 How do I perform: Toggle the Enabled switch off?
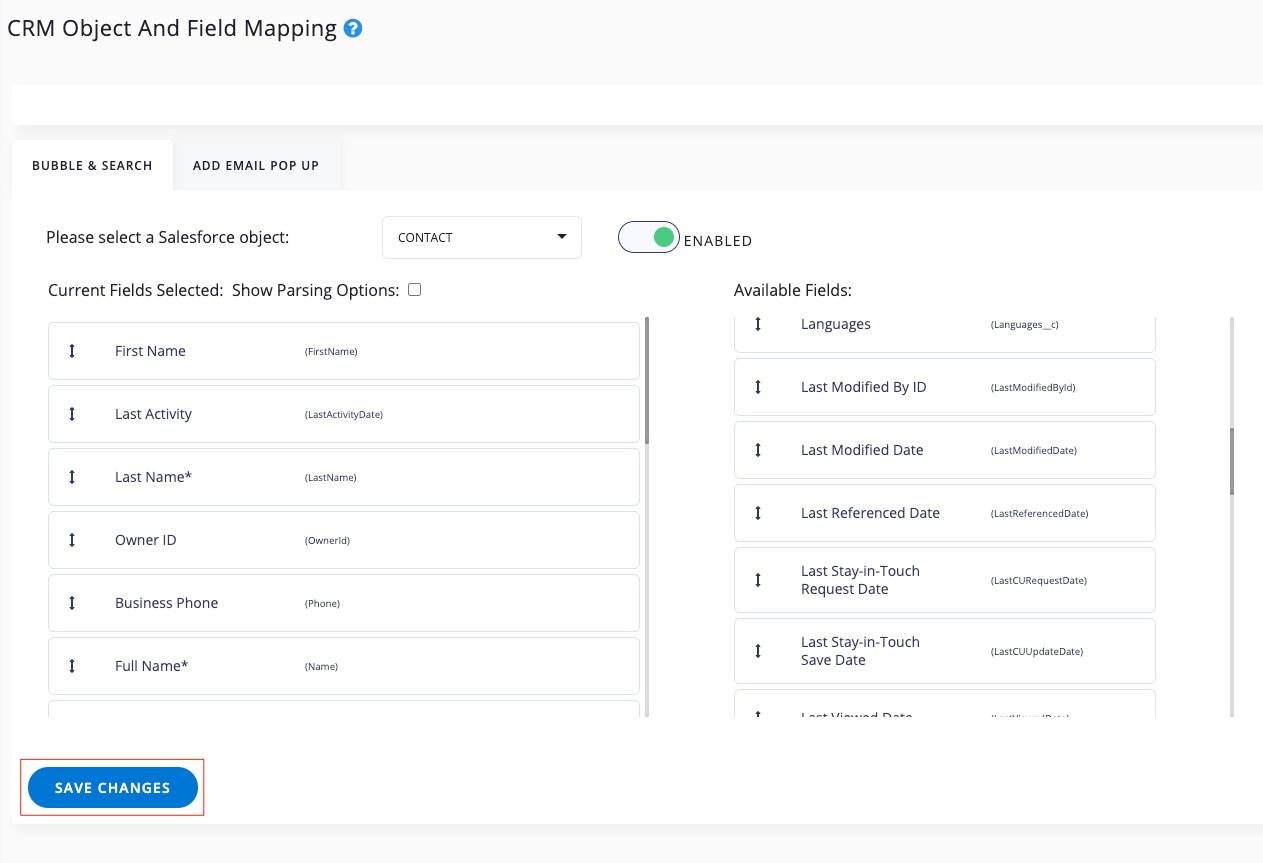coord(650,238)
